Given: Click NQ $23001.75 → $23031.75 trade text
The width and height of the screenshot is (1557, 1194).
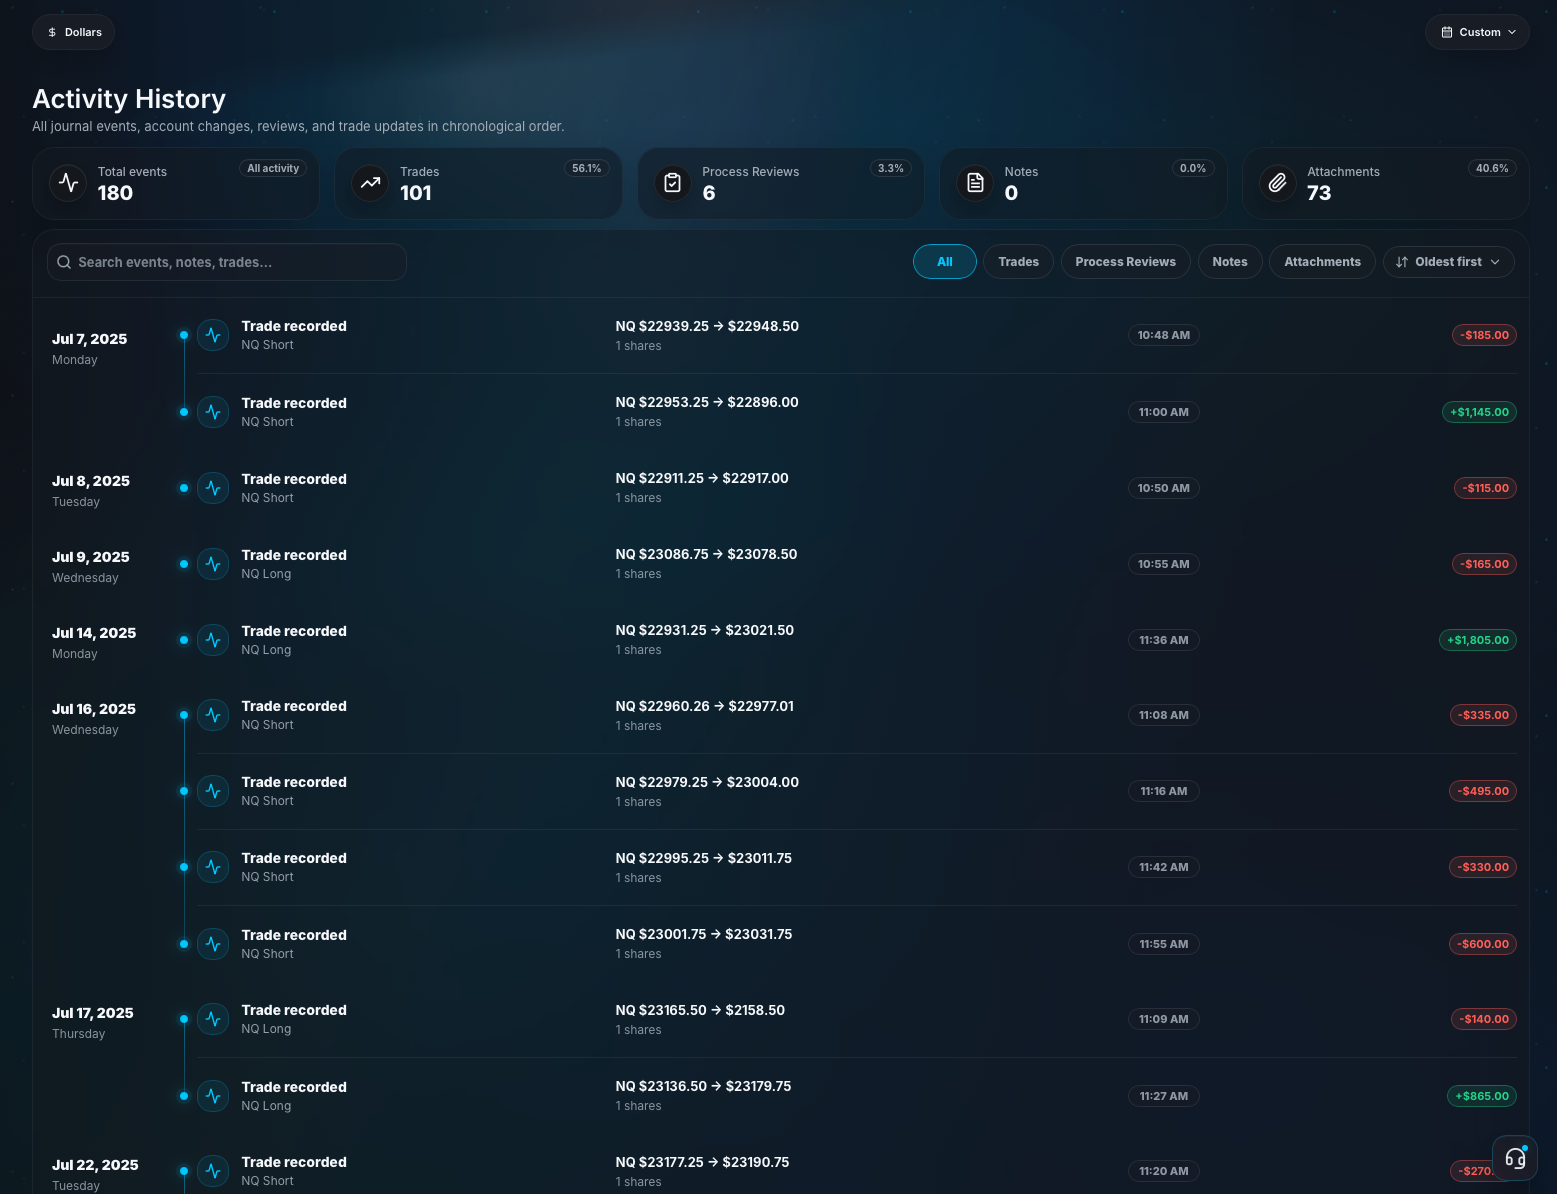Looking at the screenshot, I should pyautogui.click(x=704, y=934).
